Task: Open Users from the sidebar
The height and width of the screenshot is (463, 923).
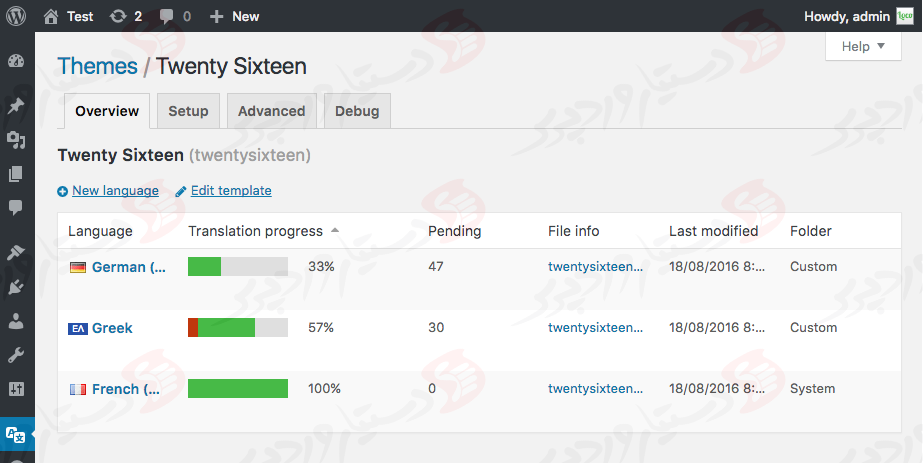Action: pyautogui.click(x=16, y=321)
